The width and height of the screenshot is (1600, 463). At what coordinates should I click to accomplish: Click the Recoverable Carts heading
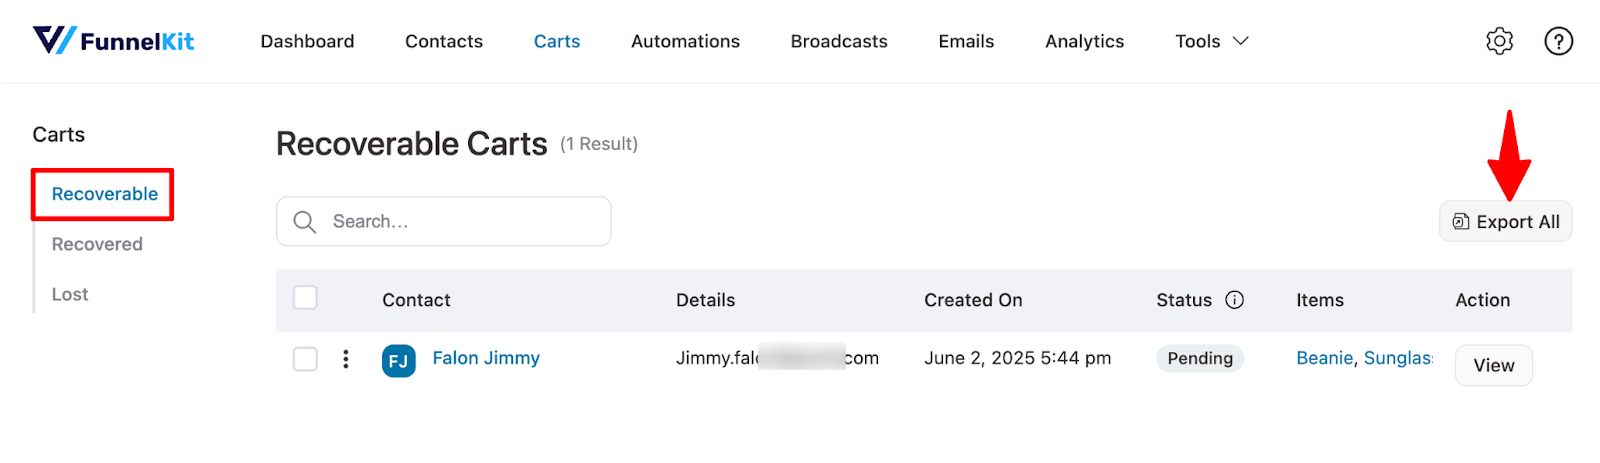point(412,144)
